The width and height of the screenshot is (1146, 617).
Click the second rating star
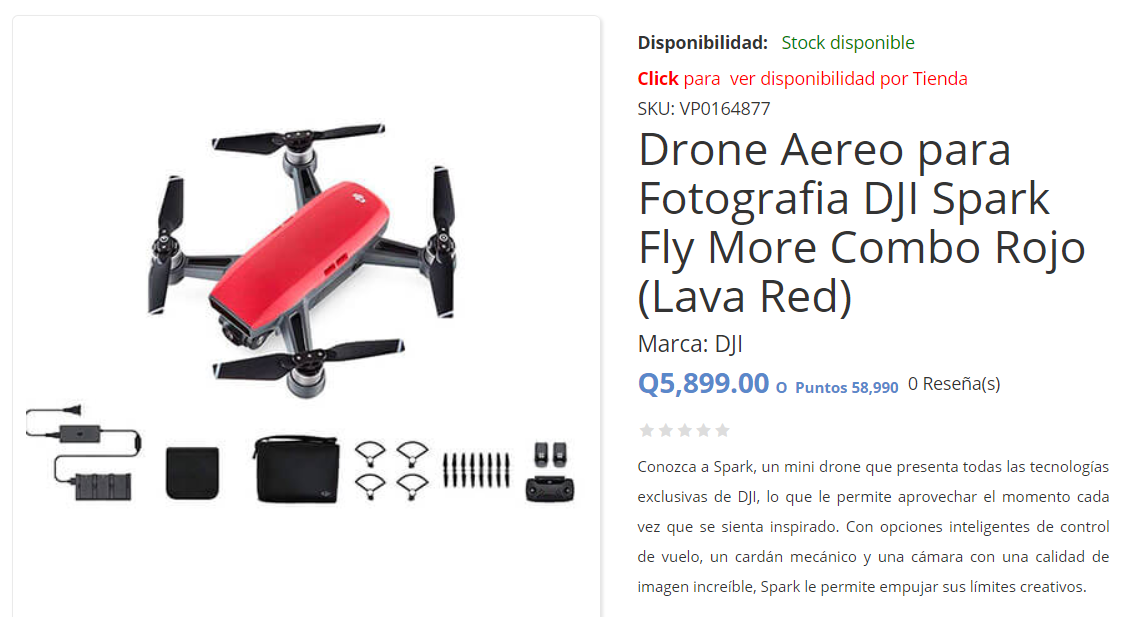[x=665, y=430]
